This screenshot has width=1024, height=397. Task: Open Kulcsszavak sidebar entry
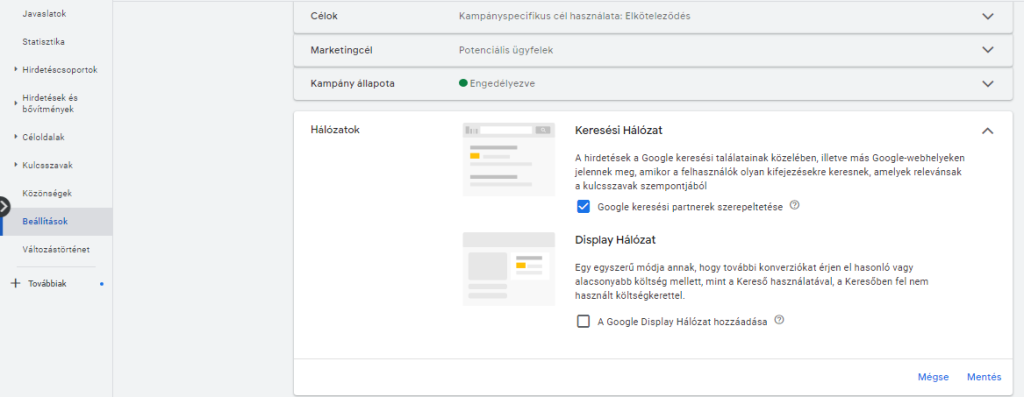47,165
